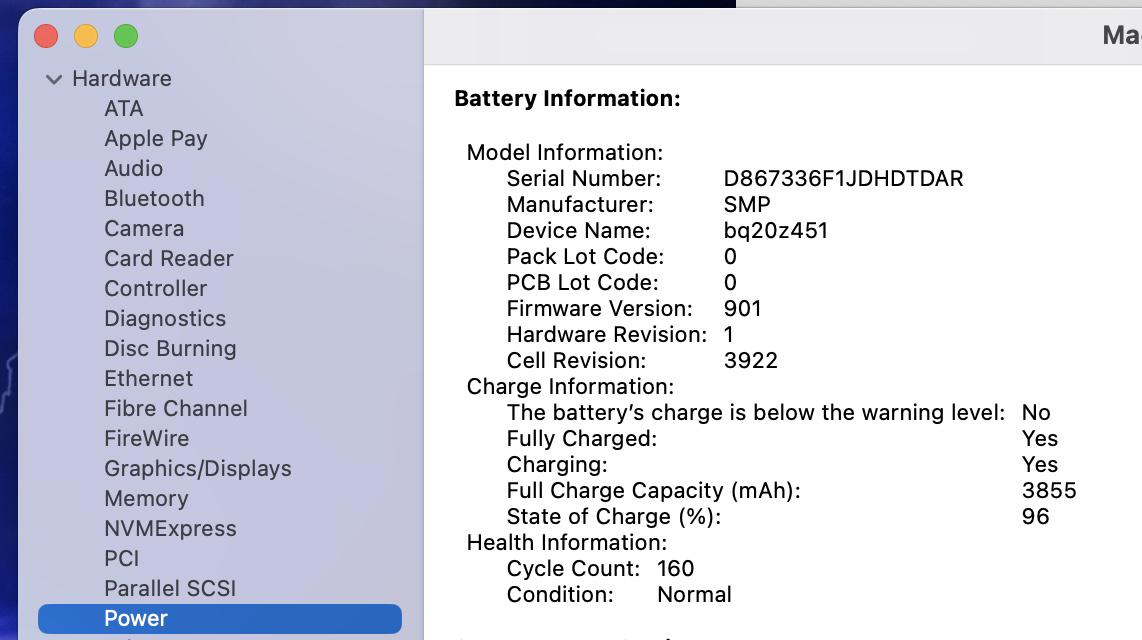Open Apple Pay hardware info
This screenshot has height=640, width=1142.
point(155,138)
